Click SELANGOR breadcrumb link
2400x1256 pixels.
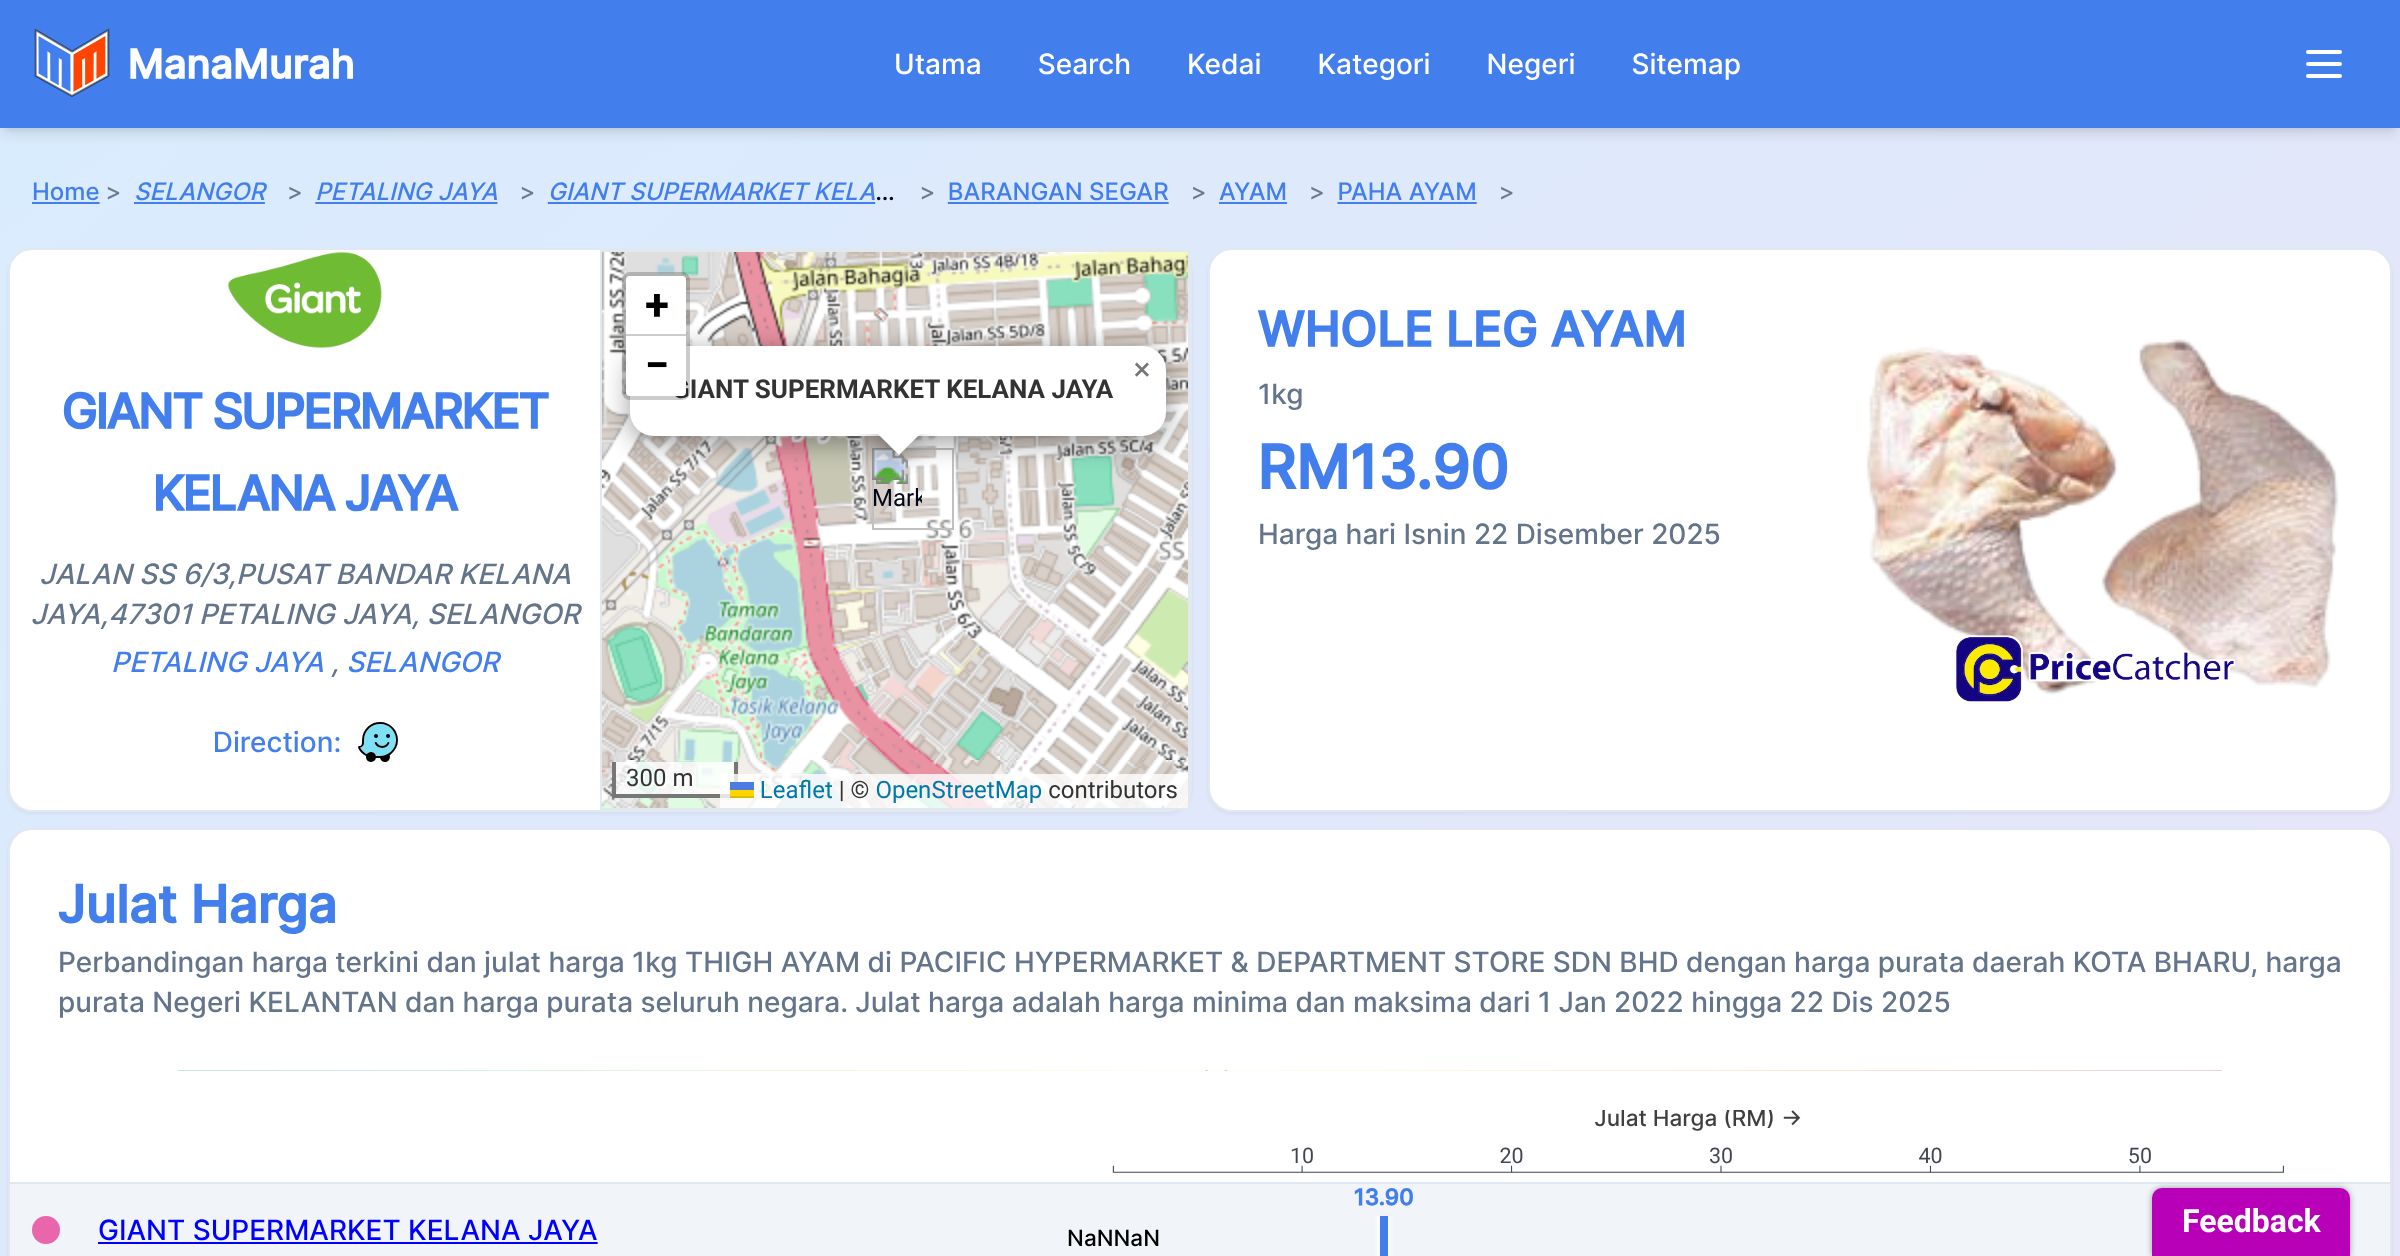(200, 191)
